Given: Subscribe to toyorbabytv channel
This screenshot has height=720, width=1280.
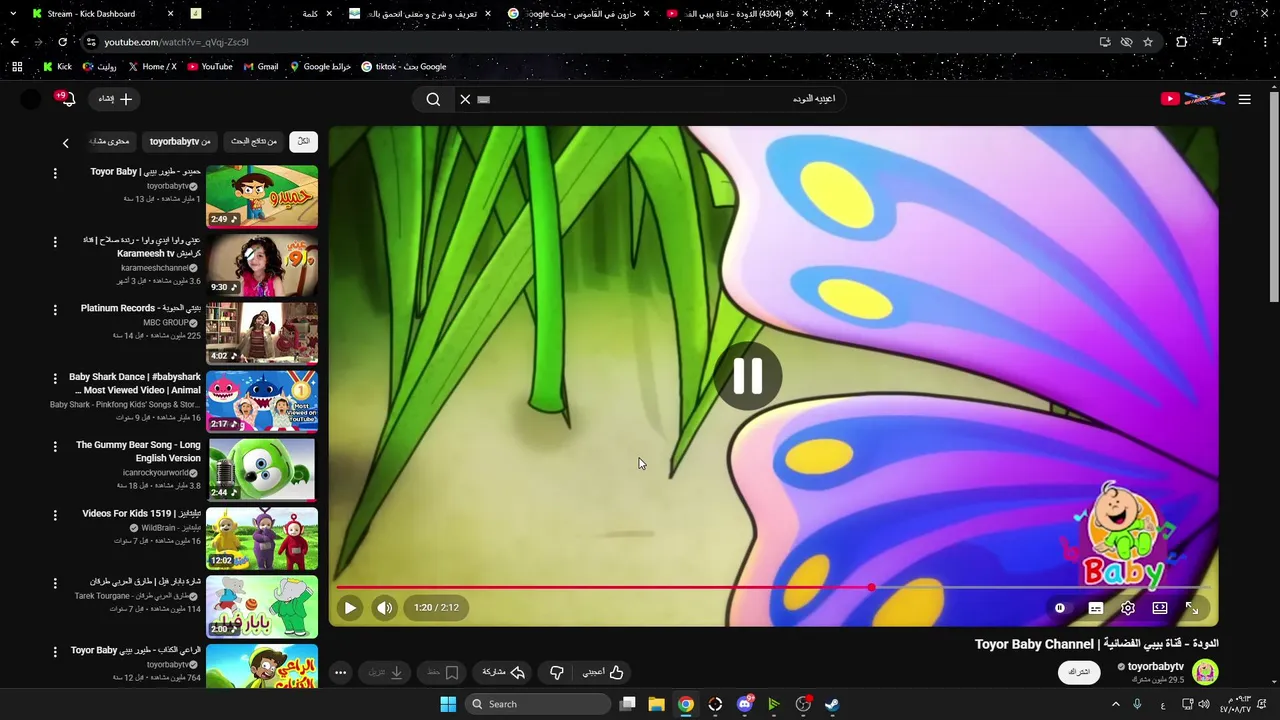Looking at the screenshot, I should point(1079,672).
